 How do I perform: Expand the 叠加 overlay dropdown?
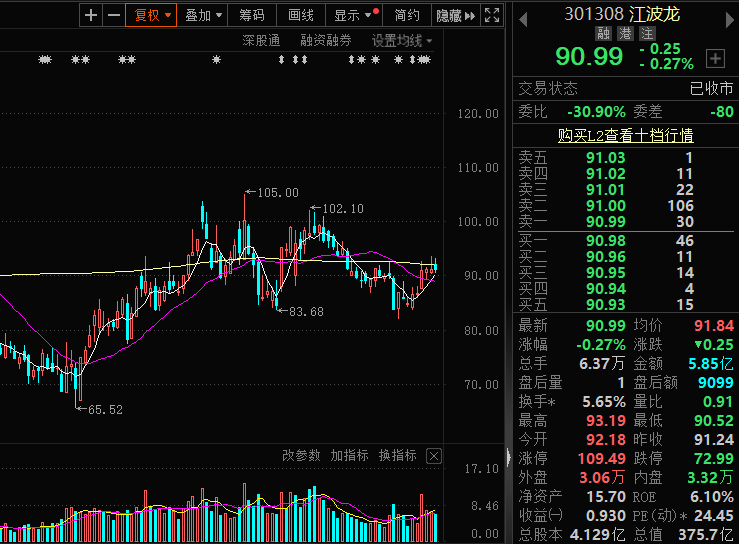(203, 15)
